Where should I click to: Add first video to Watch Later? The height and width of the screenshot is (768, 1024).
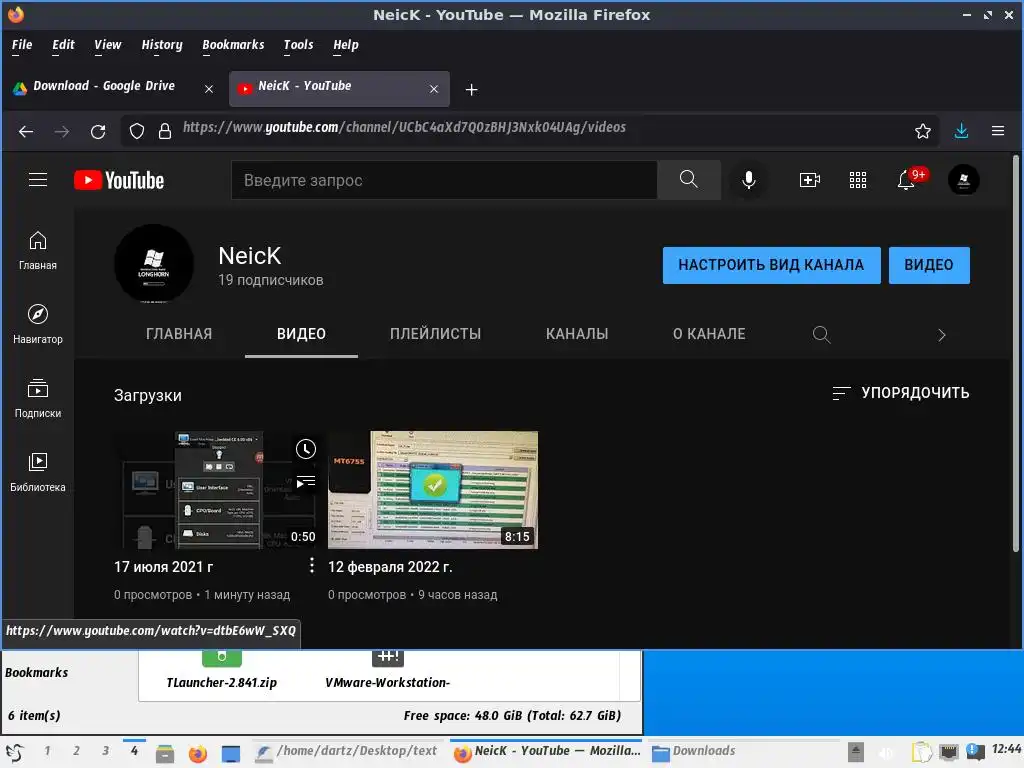coord(306,449)
